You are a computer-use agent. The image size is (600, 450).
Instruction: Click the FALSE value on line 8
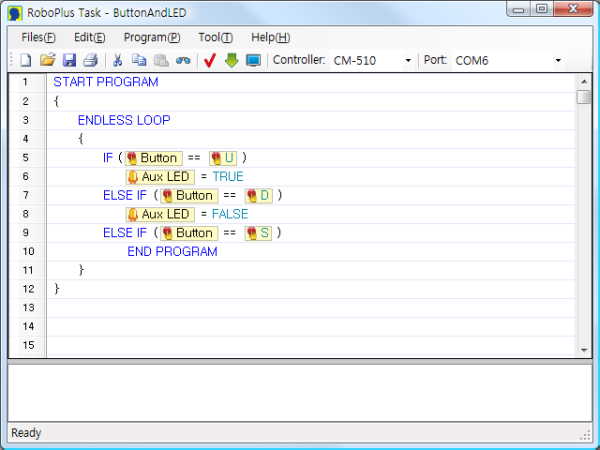click(230, 214)
